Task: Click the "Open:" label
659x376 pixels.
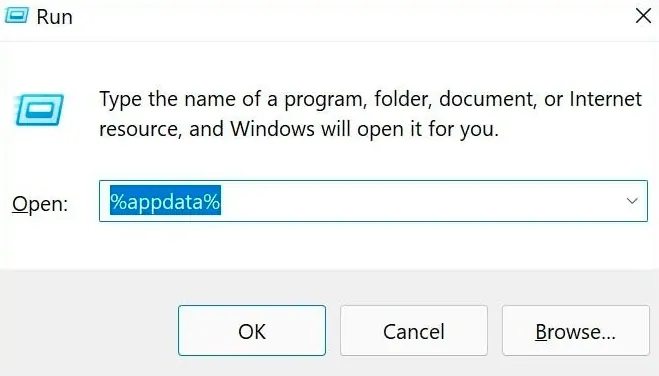Action: point(40,204)
